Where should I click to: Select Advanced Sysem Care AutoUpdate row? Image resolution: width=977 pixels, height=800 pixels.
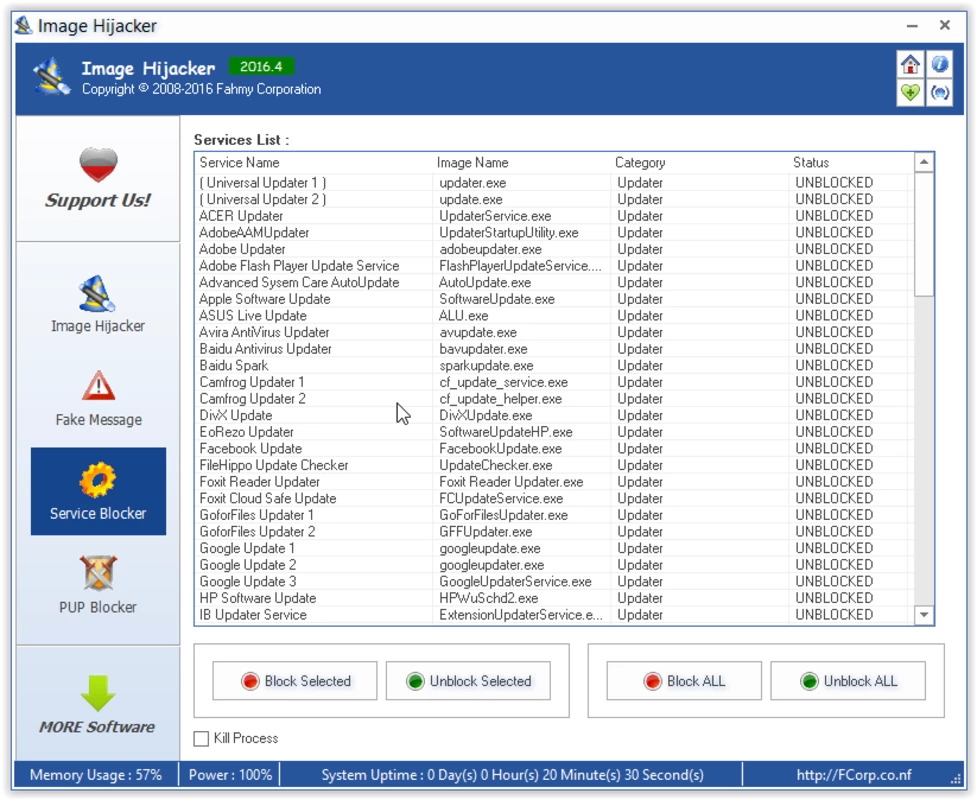pos(553,282)
